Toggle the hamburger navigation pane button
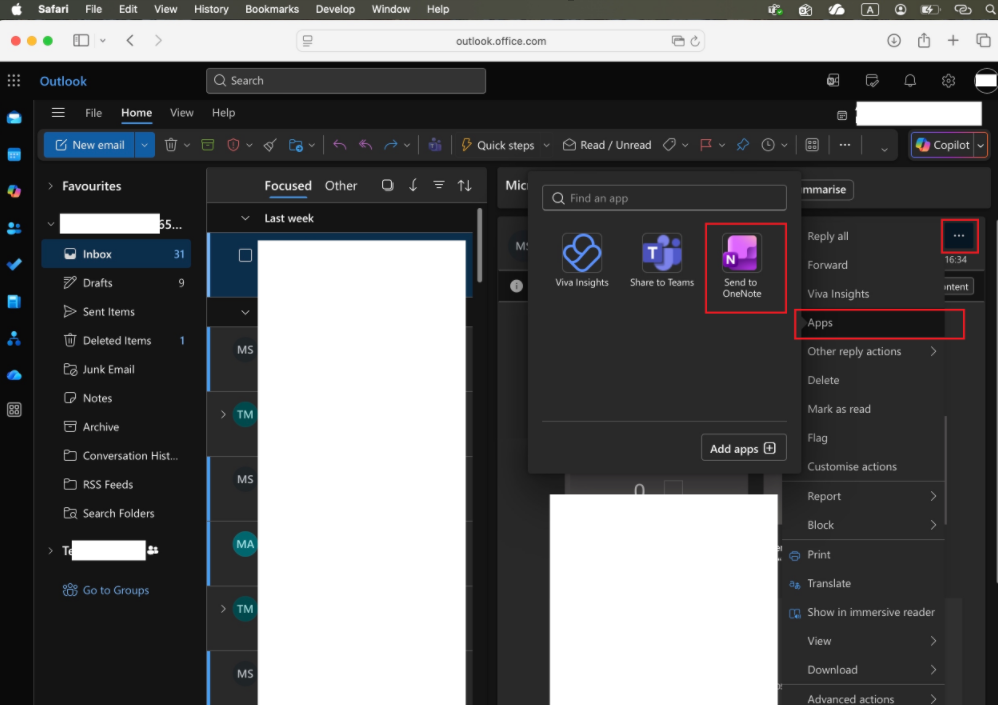Screen dimensions: 998x705 pos(58,113)
